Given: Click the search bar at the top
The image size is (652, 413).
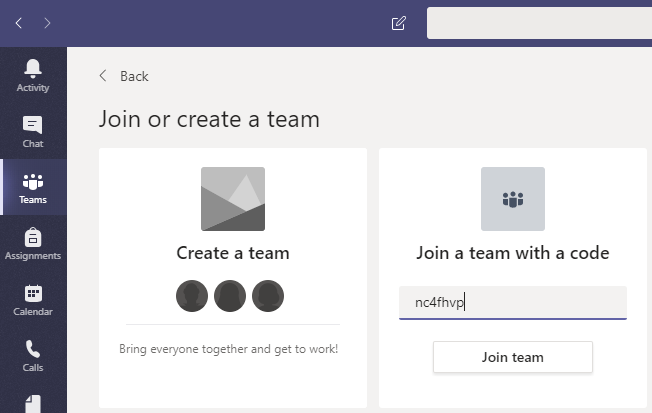Looking at the screenshot, I should click(x=539, y=23).
